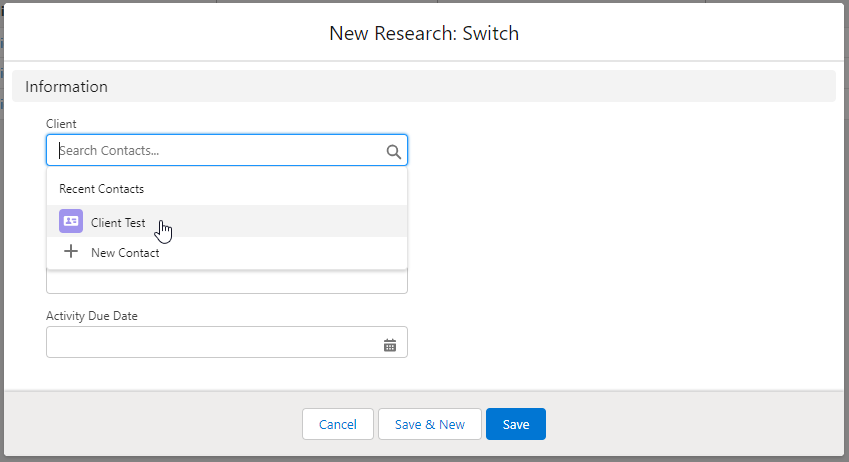Click the partially hidden field under the dropdown

(227, 283)
